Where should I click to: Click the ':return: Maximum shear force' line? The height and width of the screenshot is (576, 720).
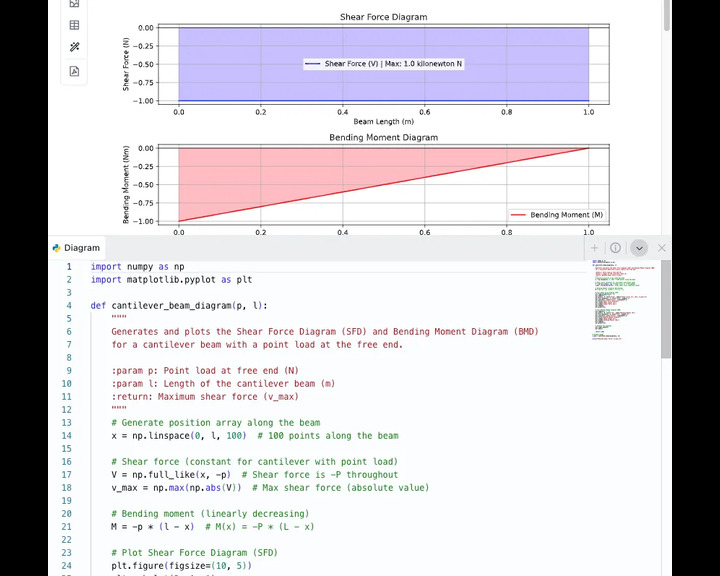205,397
